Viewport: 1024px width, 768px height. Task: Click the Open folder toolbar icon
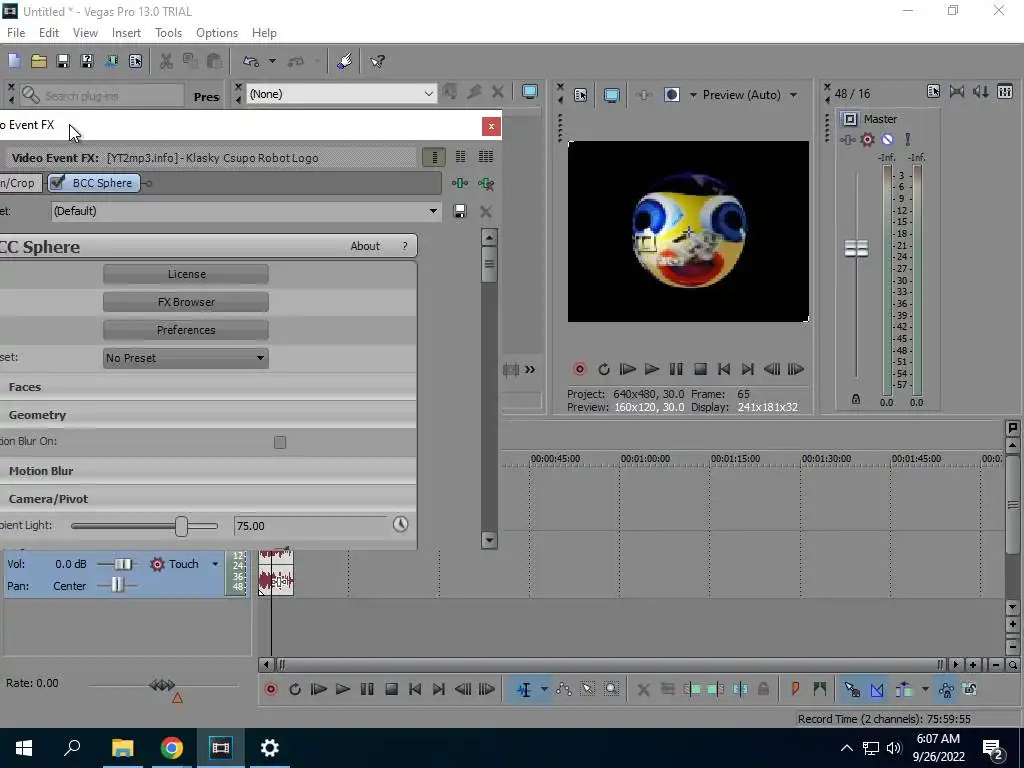[x=39, y=61]
